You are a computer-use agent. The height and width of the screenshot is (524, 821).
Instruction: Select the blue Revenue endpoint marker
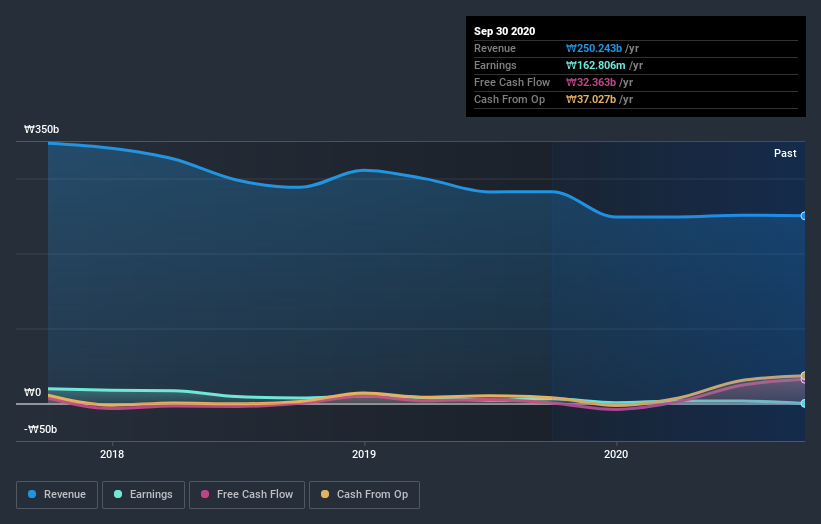804,216
